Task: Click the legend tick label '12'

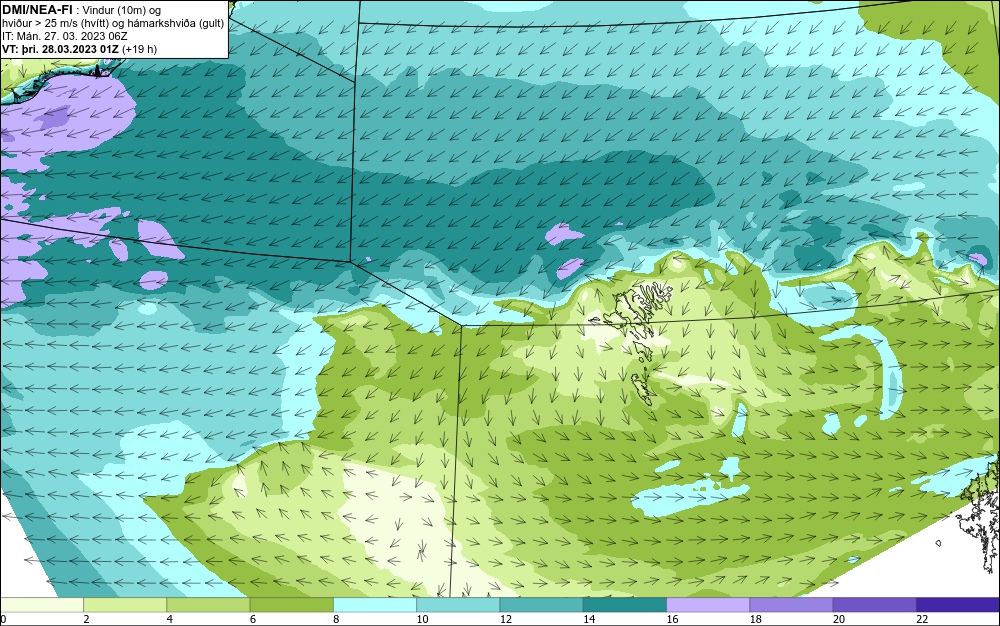Action: 506,619
